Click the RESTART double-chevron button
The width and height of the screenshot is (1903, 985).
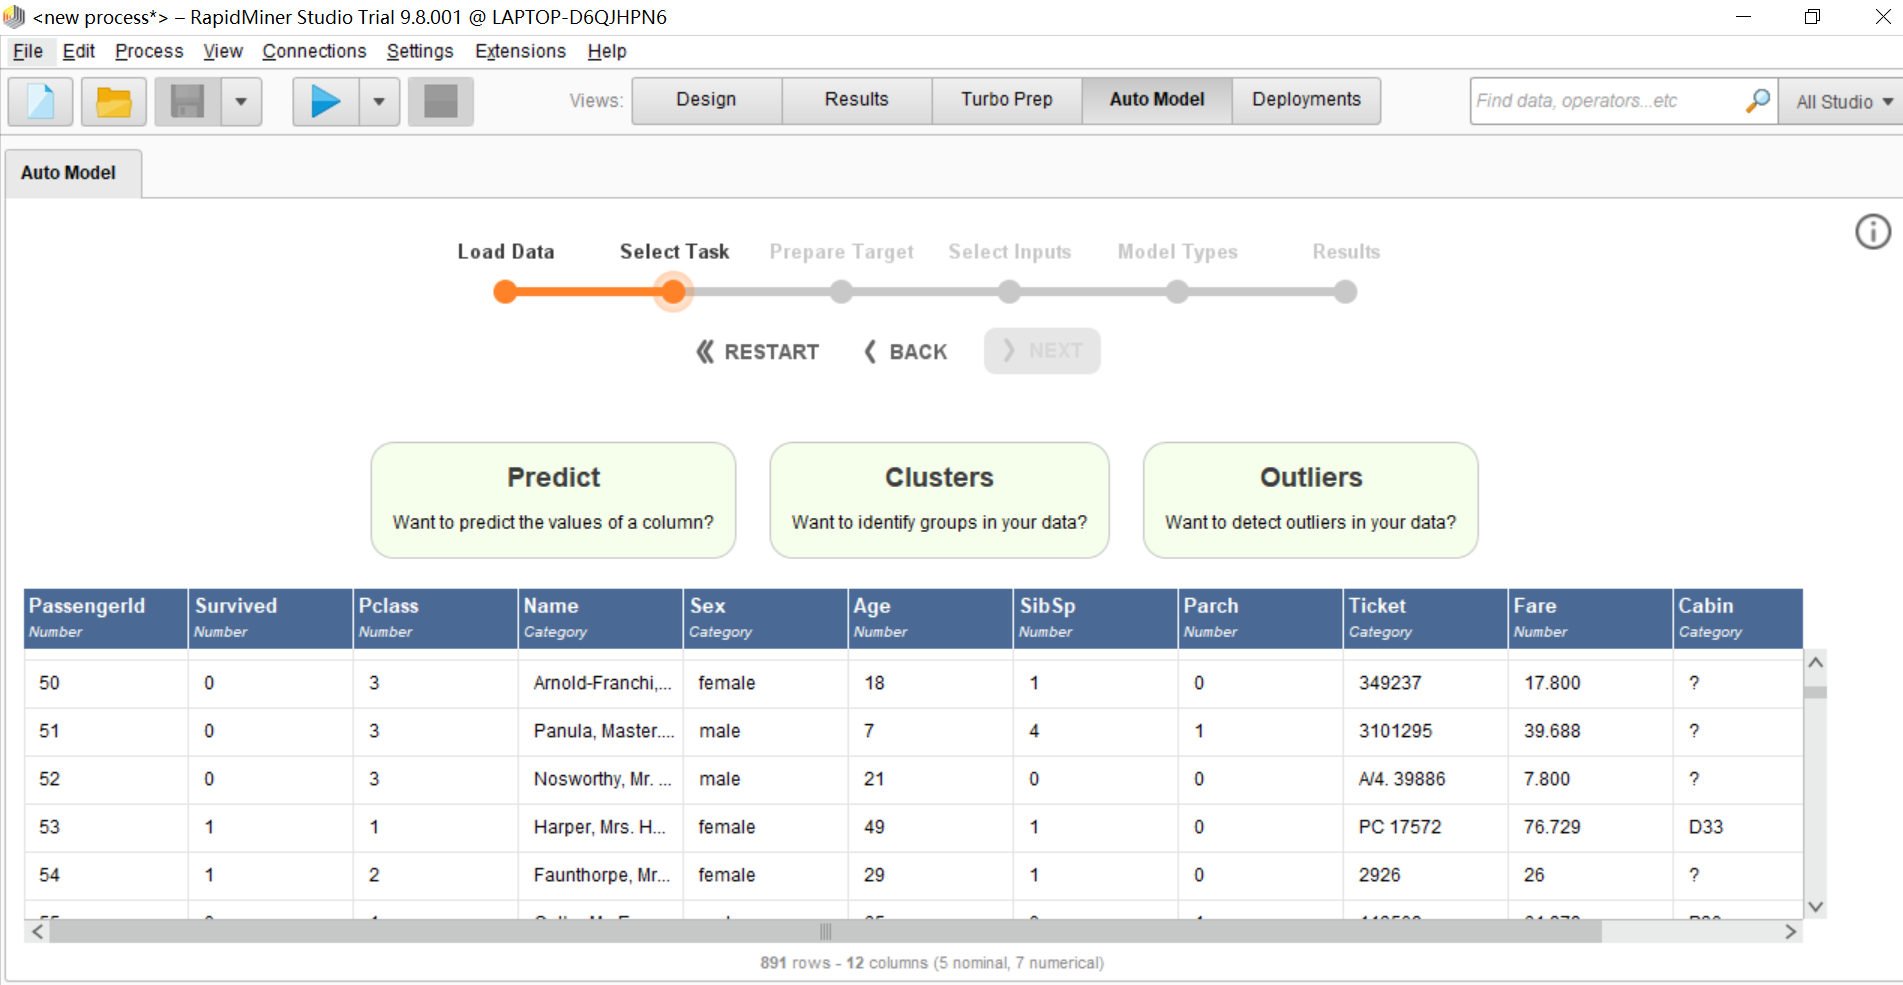[x=757, y=352]
